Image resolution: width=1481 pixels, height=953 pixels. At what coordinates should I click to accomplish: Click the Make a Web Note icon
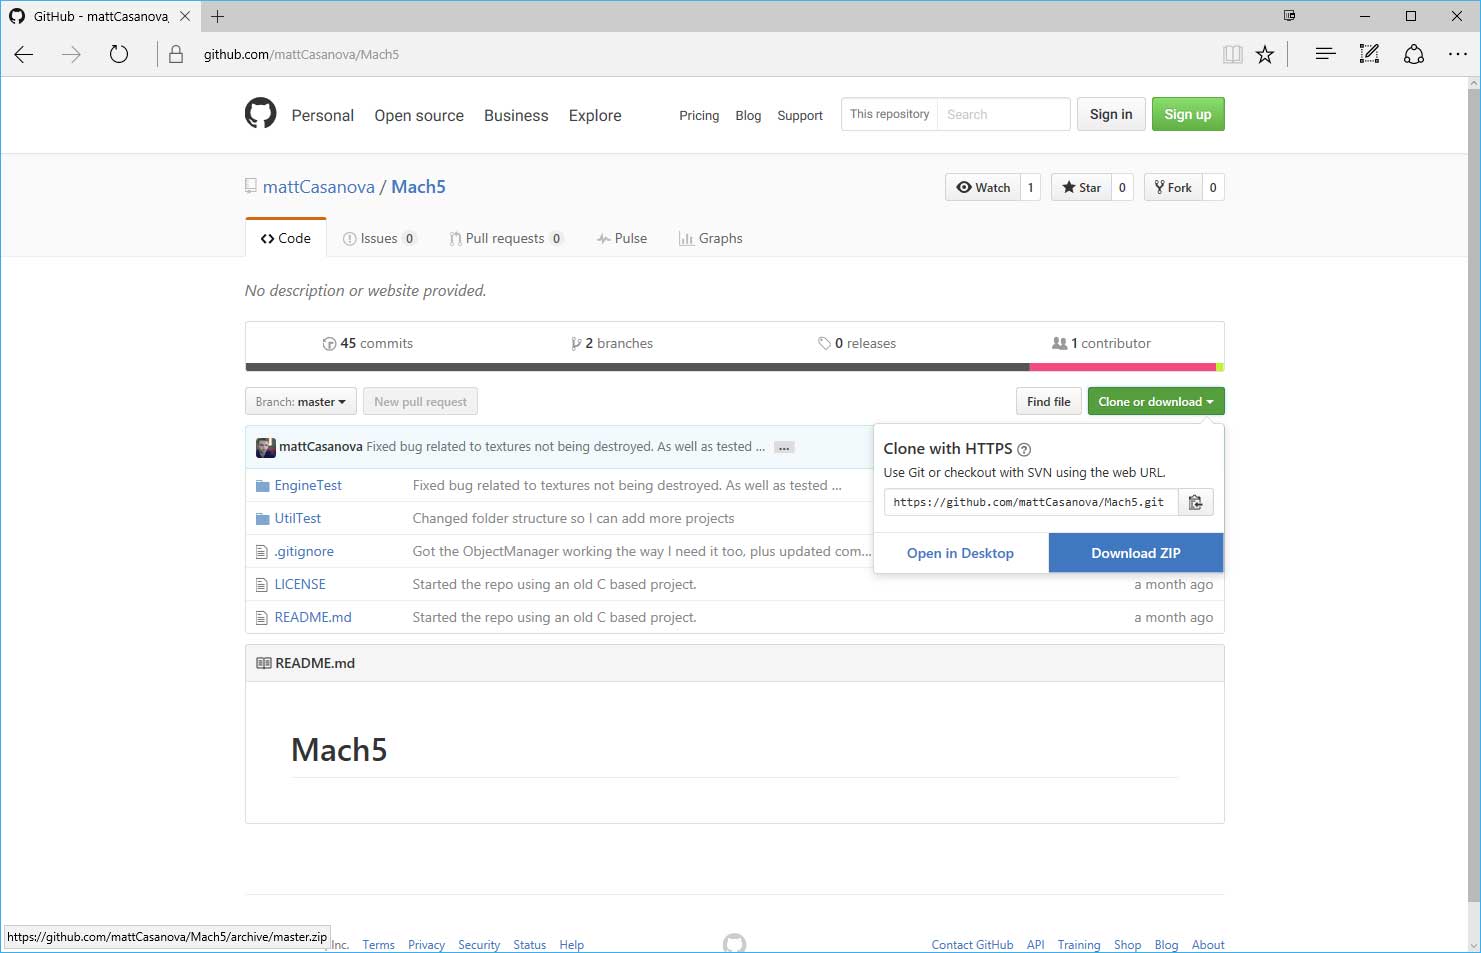click(1369, 54)
